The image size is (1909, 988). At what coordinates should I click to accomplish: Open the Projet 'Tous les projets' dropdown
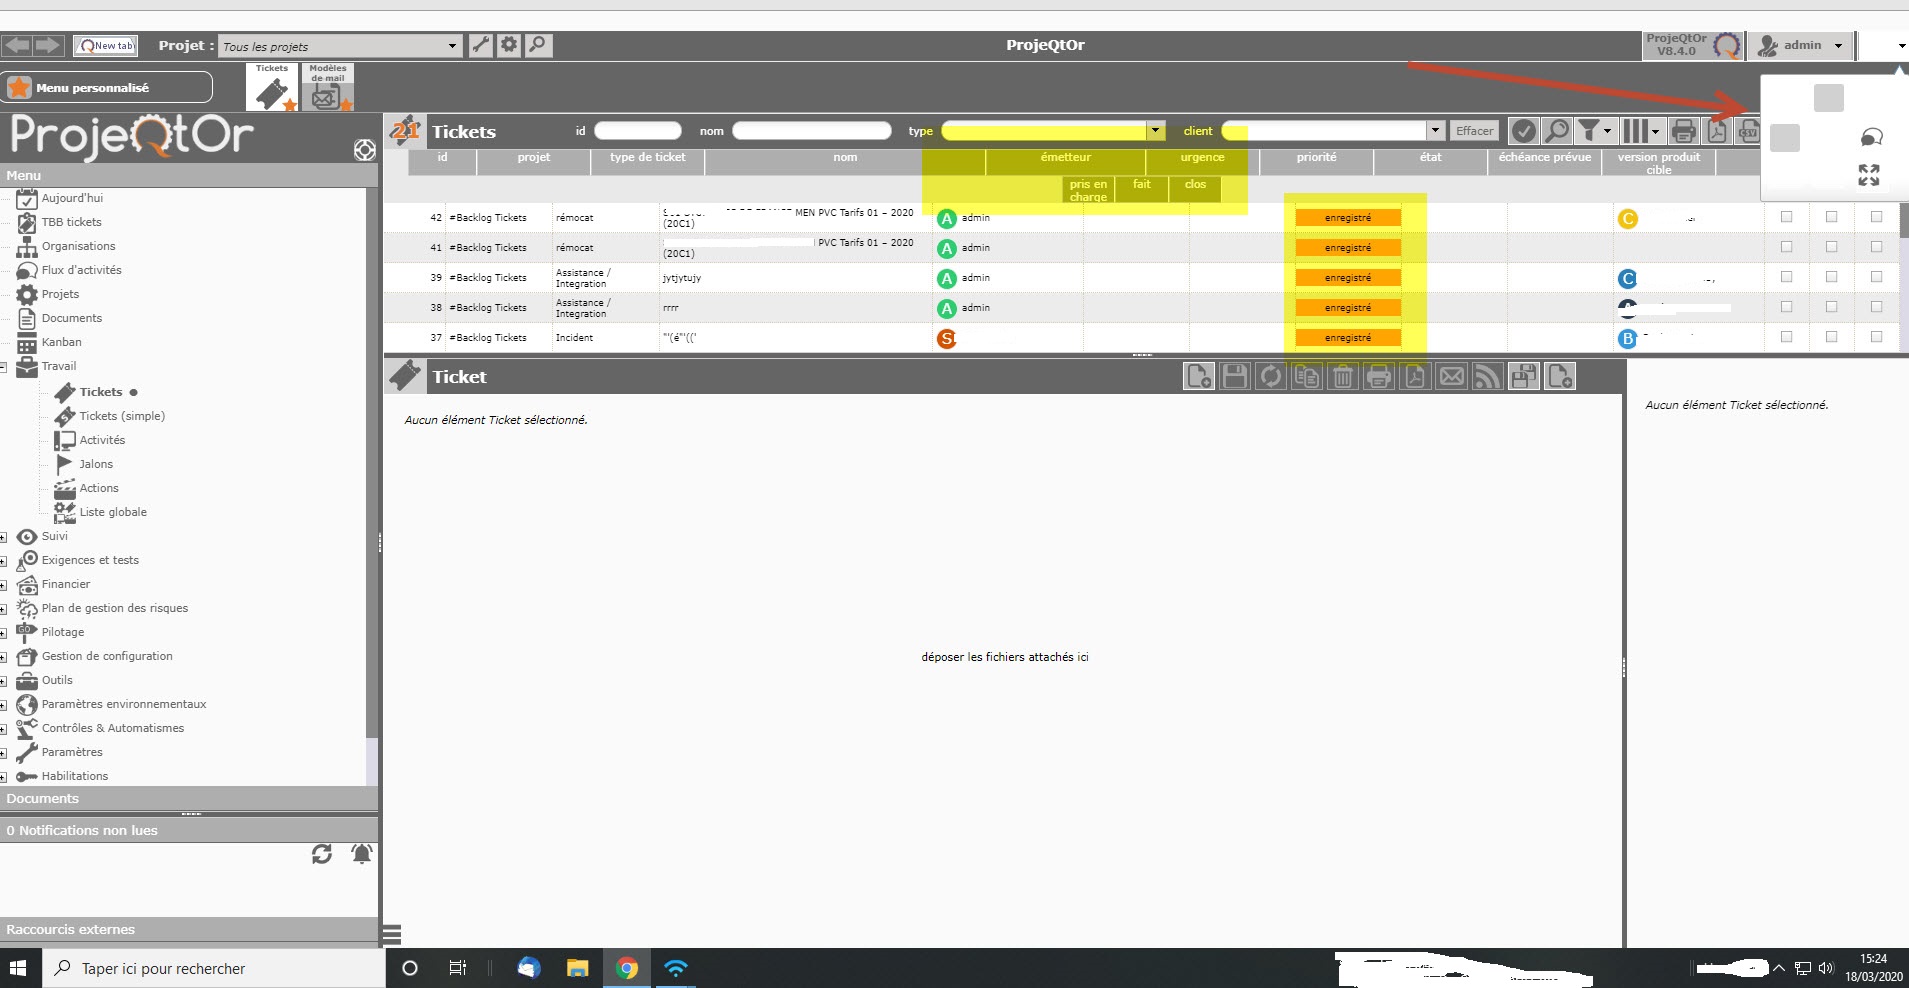coord(339,46)
